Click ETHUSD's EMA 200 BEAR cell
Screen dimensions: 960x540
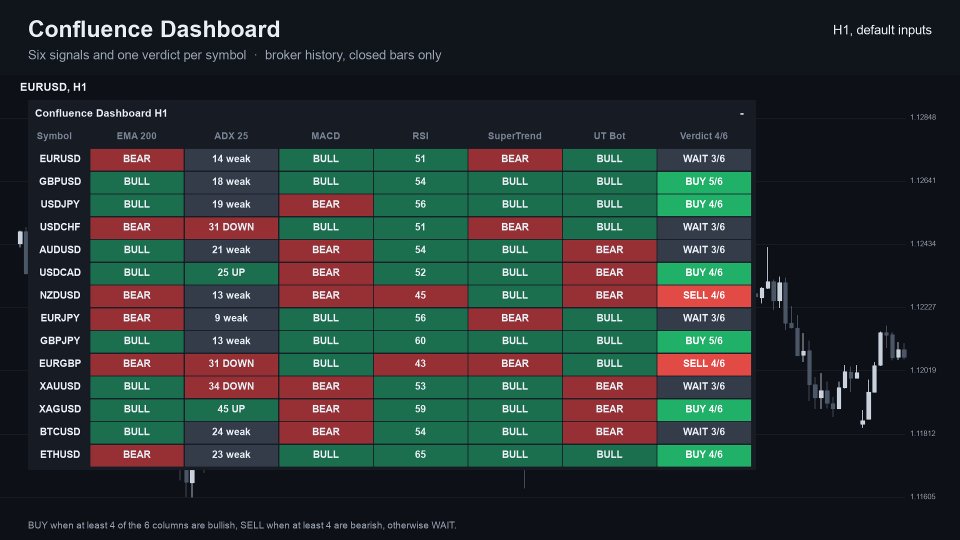point(137,454)
